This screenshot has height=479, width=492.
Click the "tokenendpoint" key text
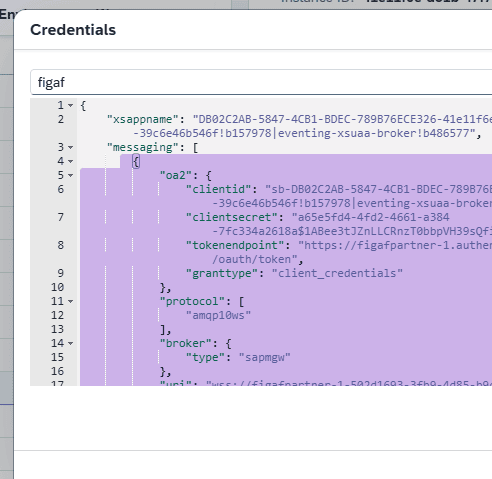click(235, 245)
